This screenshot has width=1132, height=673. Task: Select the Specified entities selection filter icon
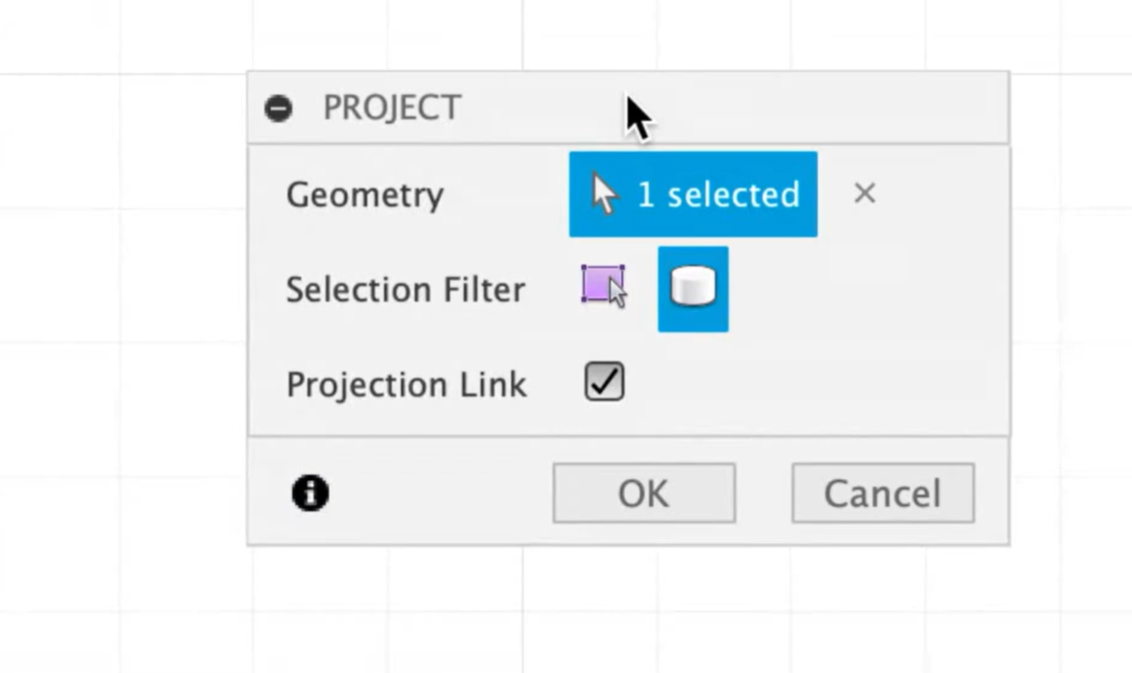[x=604, y=287]
